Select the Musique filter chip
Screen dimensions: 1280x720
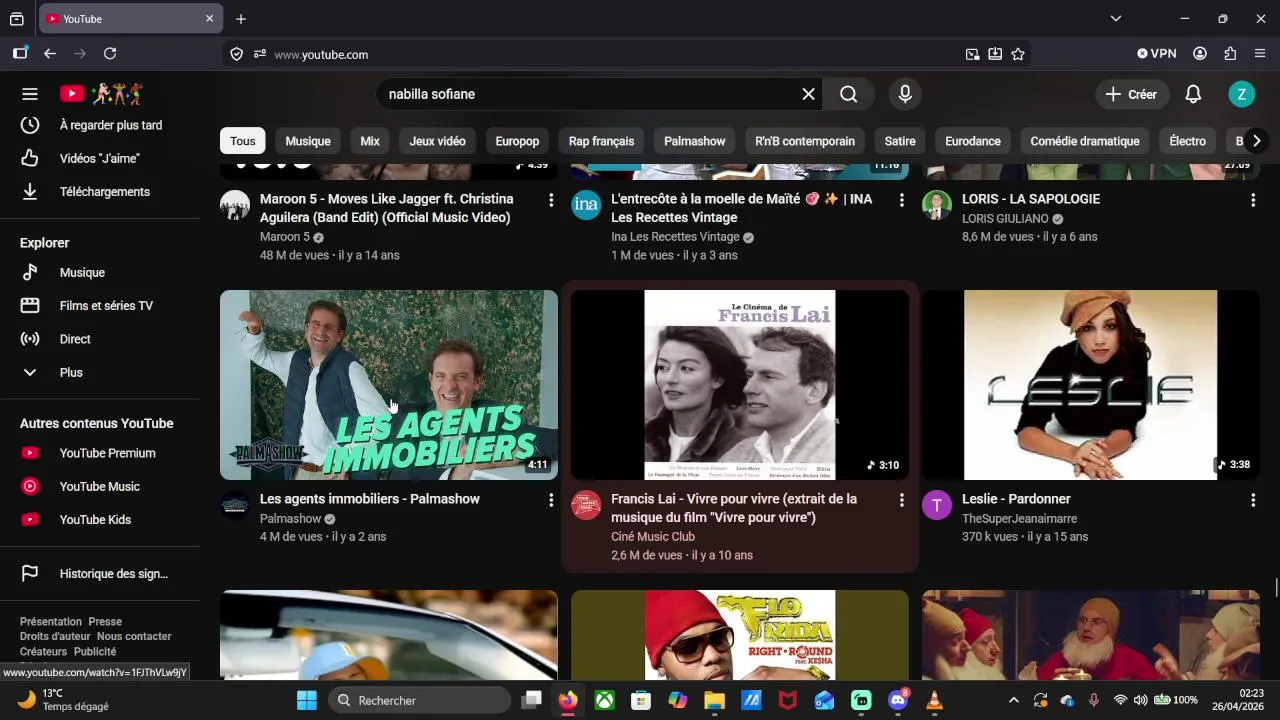(308, 141)
